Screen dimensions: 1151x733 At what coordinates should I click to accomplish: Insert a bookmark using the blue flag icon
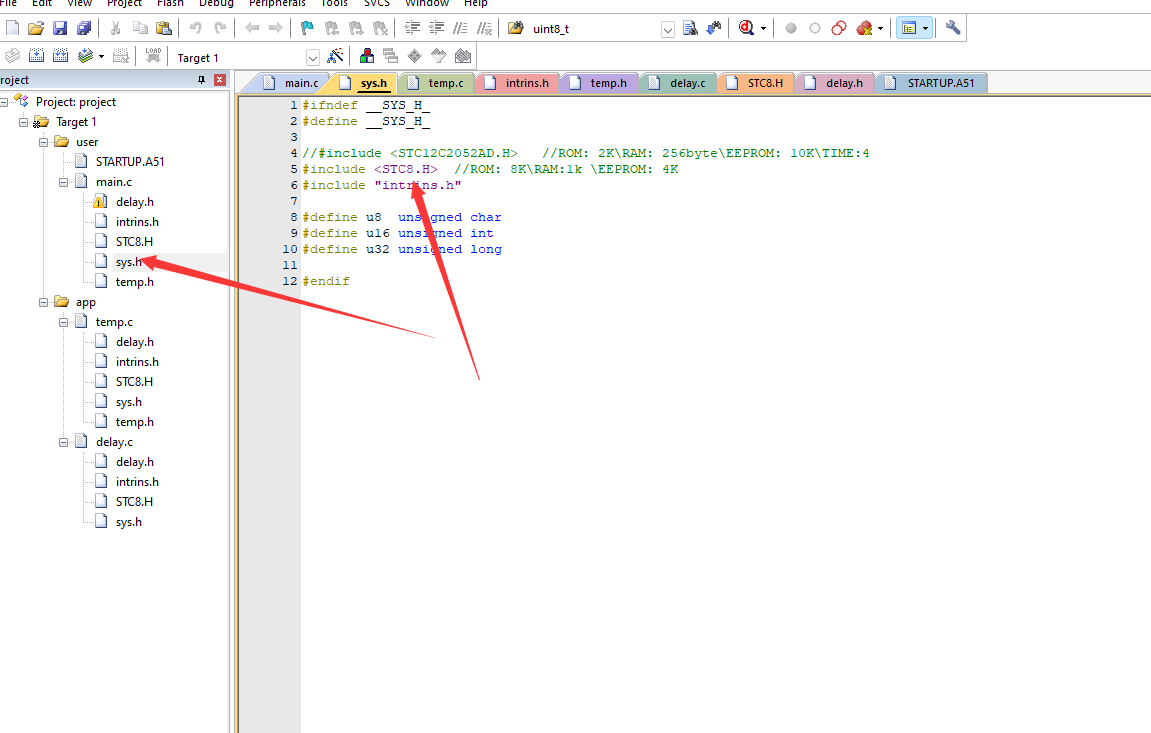[307, 28]
